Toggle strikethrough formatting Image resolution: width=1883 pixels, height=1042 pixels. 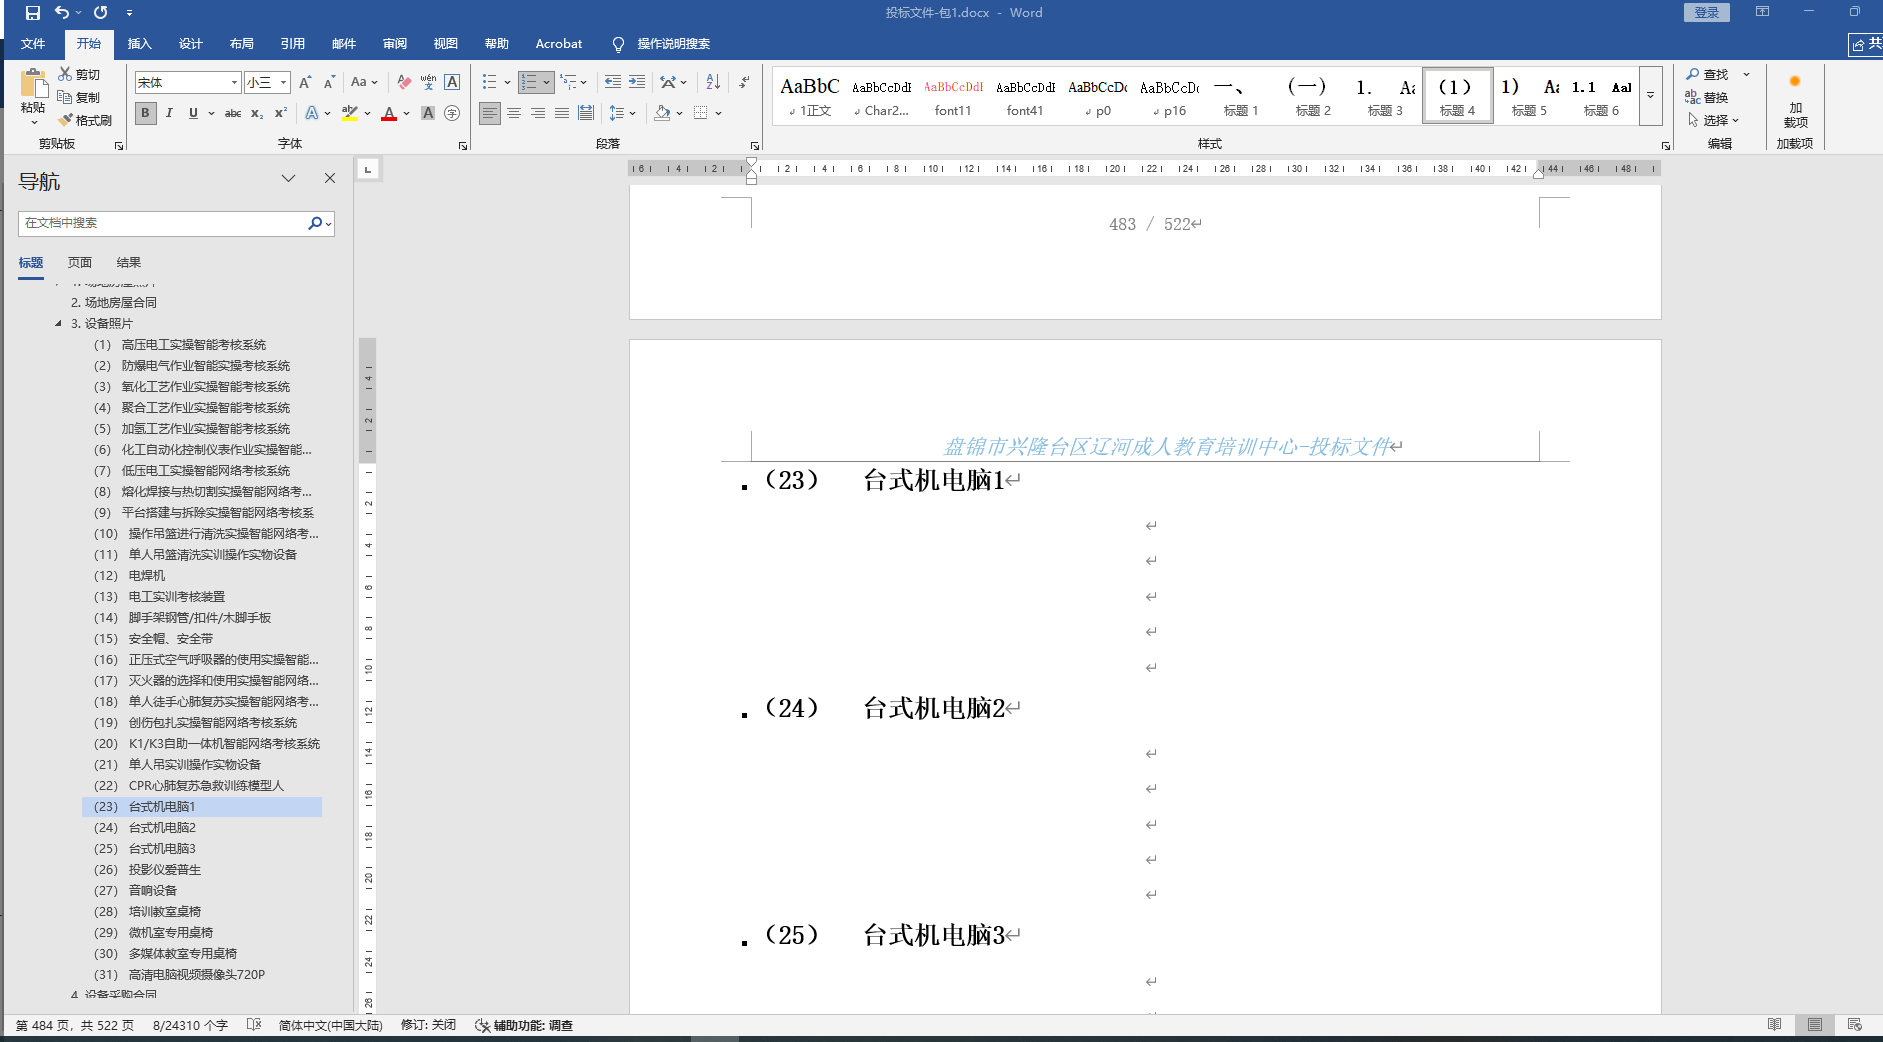click(233, 113)
